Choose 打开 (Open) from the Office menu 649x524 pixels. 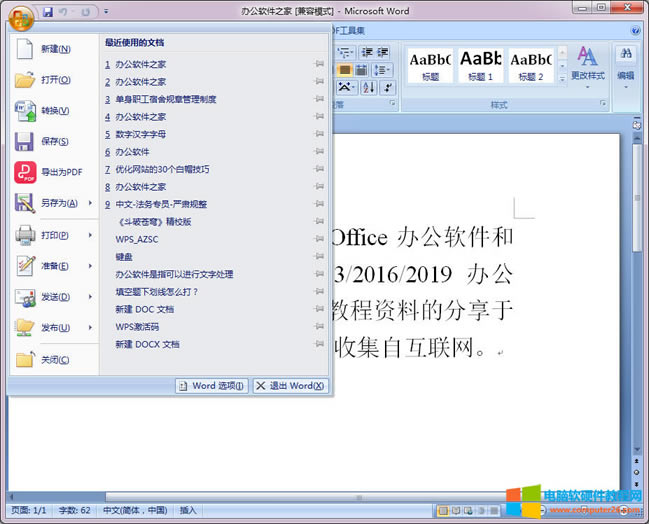tap(55, 79)
